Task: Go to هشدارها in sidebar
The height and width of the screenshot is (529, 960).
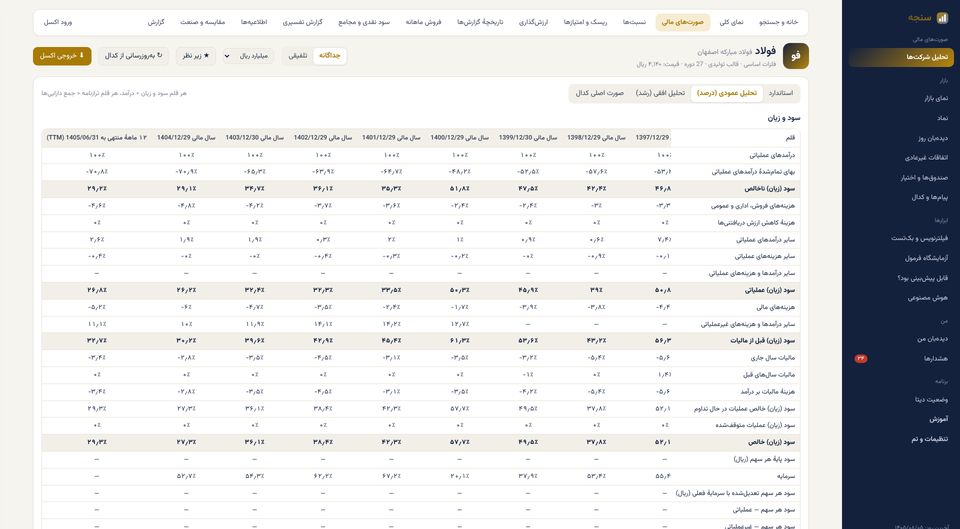Action: coord(901,359)
